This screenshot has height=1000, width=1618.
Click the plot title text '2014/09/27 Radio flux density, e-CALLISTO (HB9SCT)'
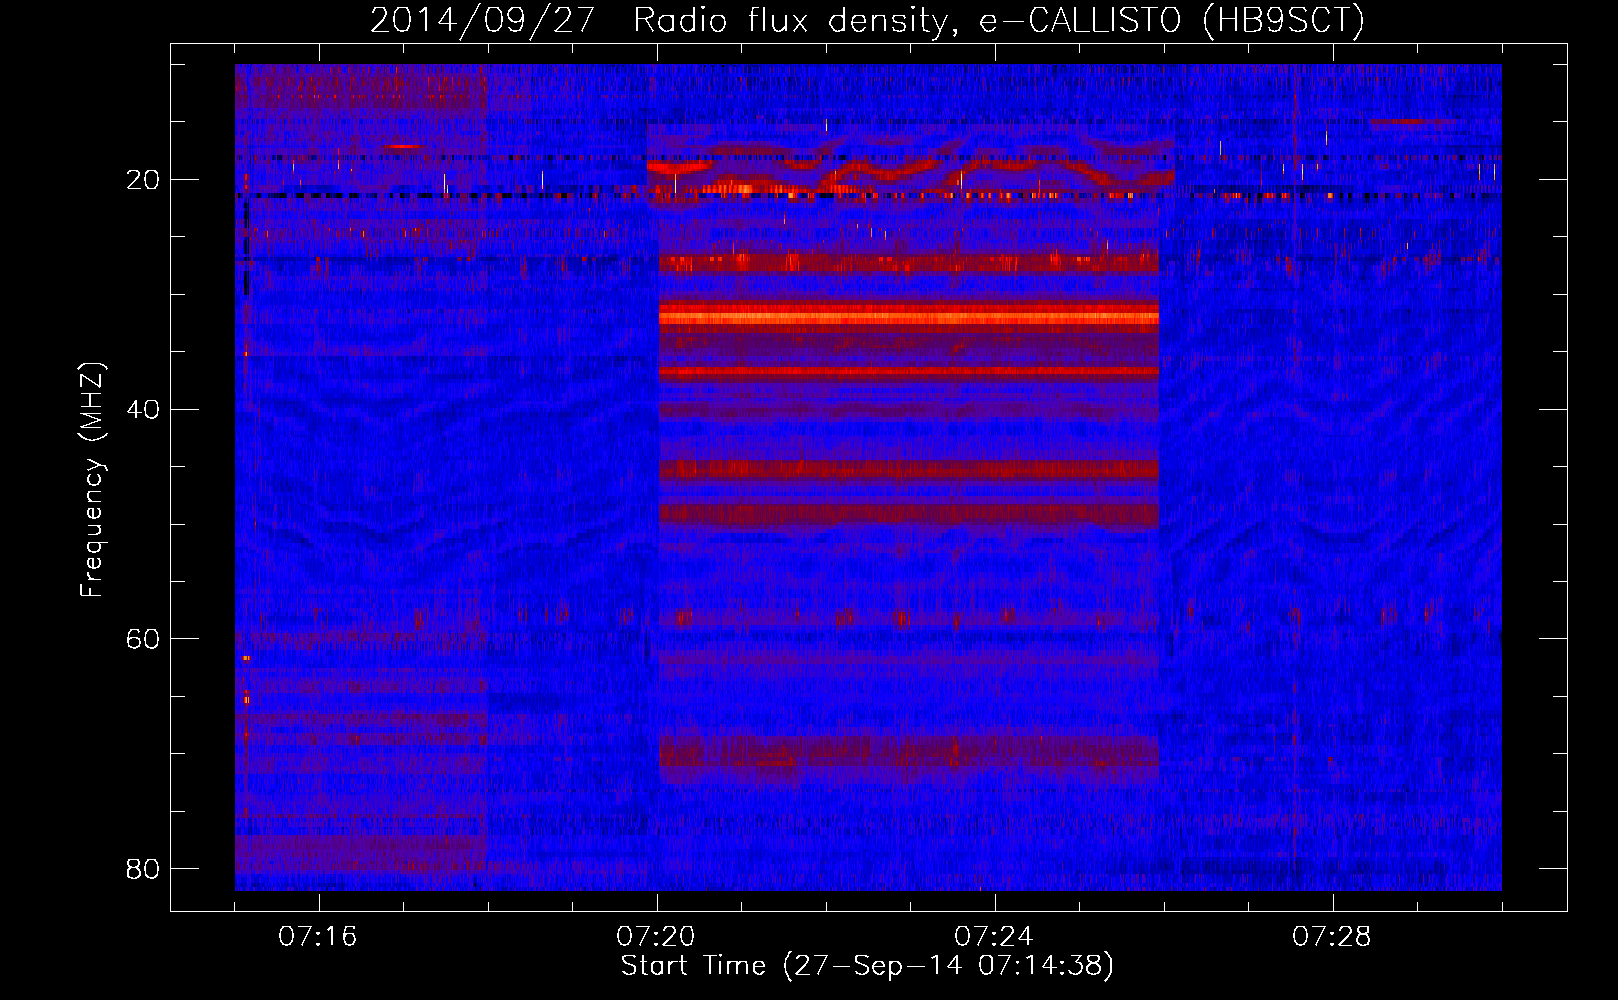pos(867,20)
